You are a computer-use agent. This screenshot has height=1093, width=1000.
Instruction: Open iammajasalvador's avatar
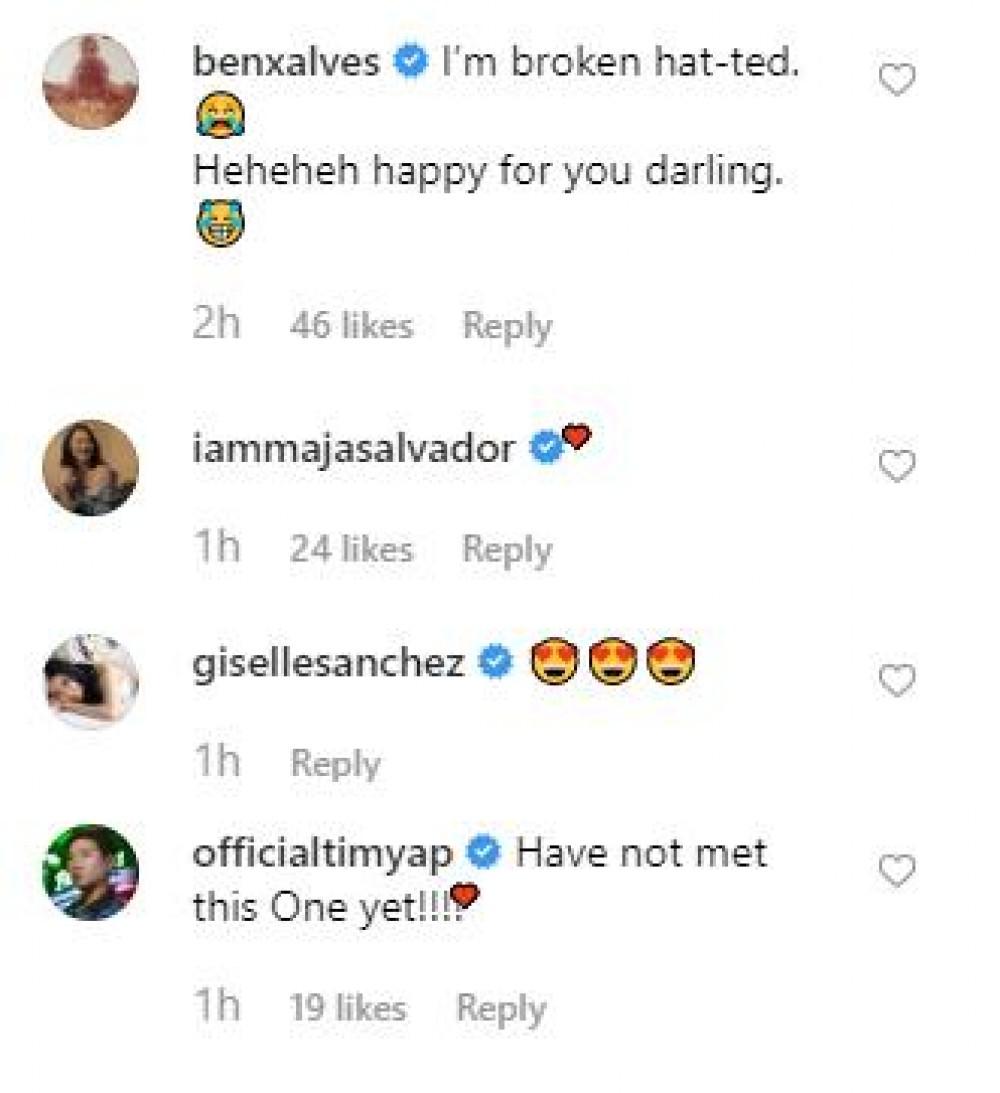point(90,467)
